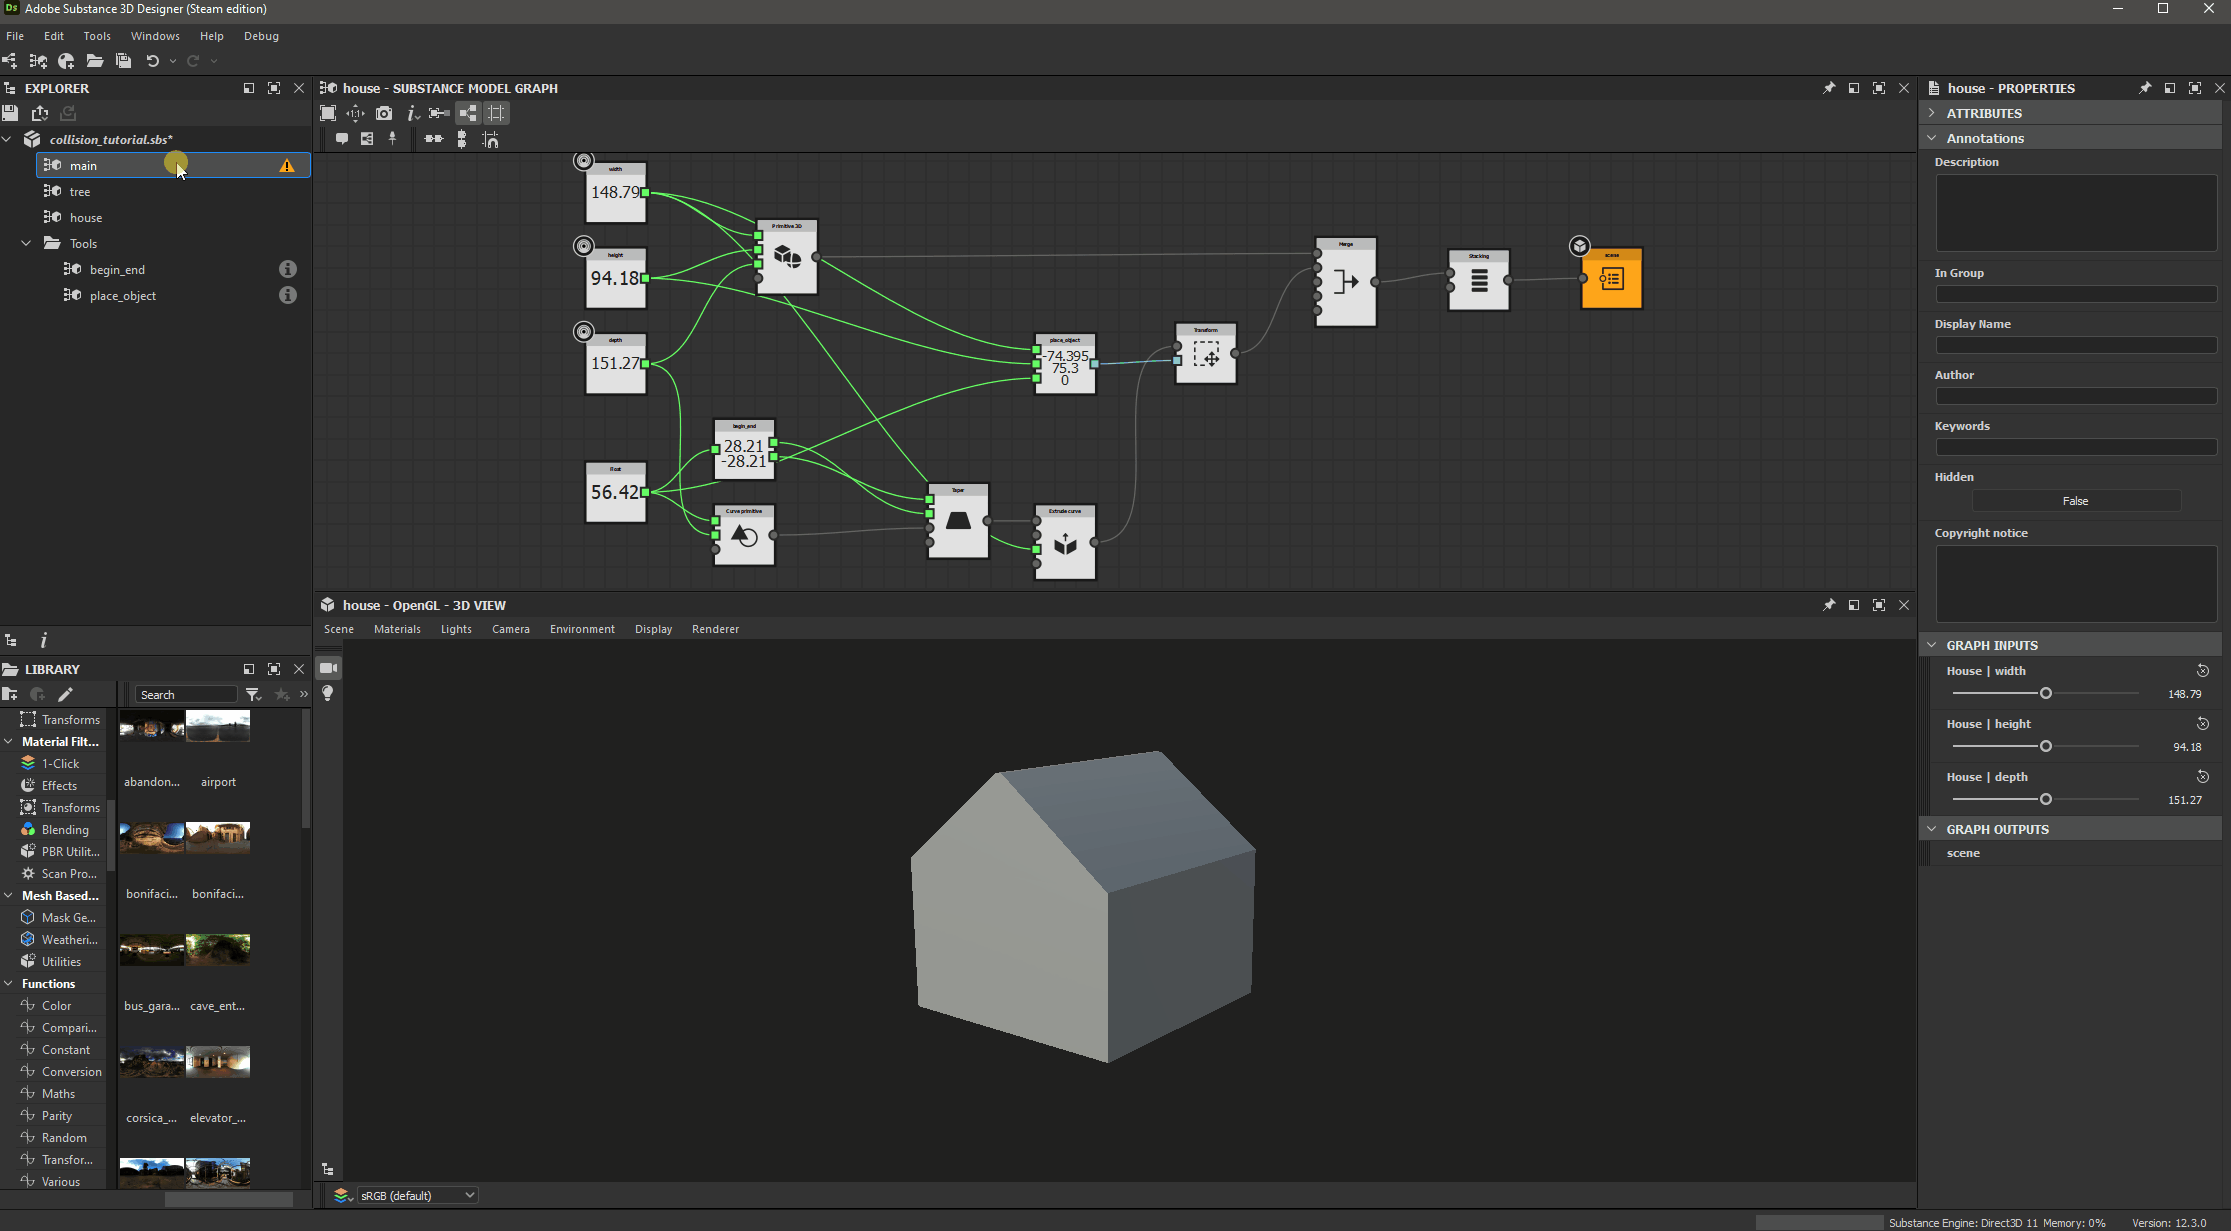Image resolution: width=2231 pixels, height=1231 pixels.
Task: Toggle the snap magnet in graph toolbar
Action: pyautogui.click(x=491, y=140)
